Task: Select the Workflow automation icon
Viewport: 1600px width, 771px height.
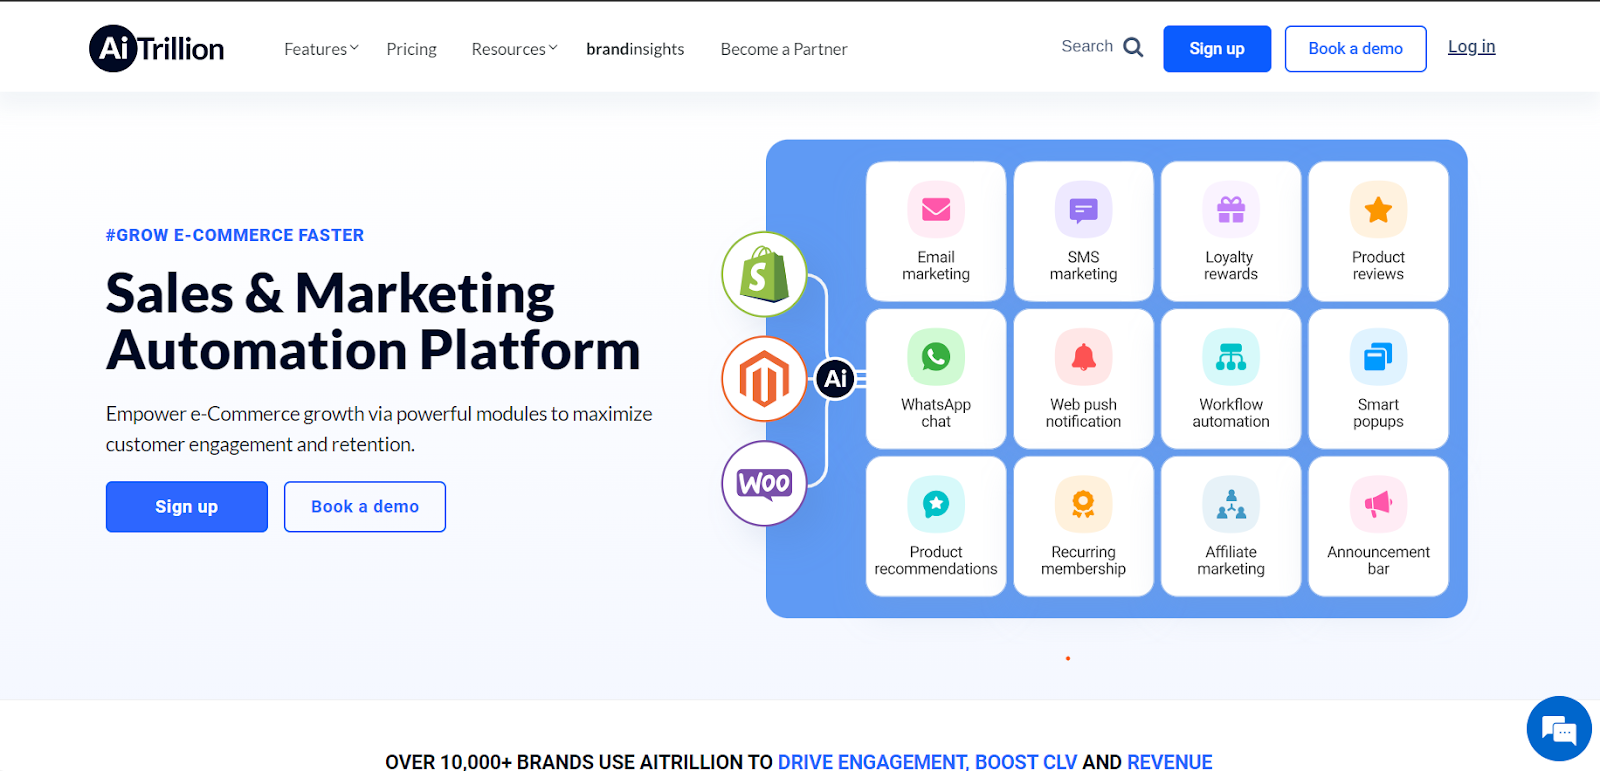Action: (x=1231, y=356)
